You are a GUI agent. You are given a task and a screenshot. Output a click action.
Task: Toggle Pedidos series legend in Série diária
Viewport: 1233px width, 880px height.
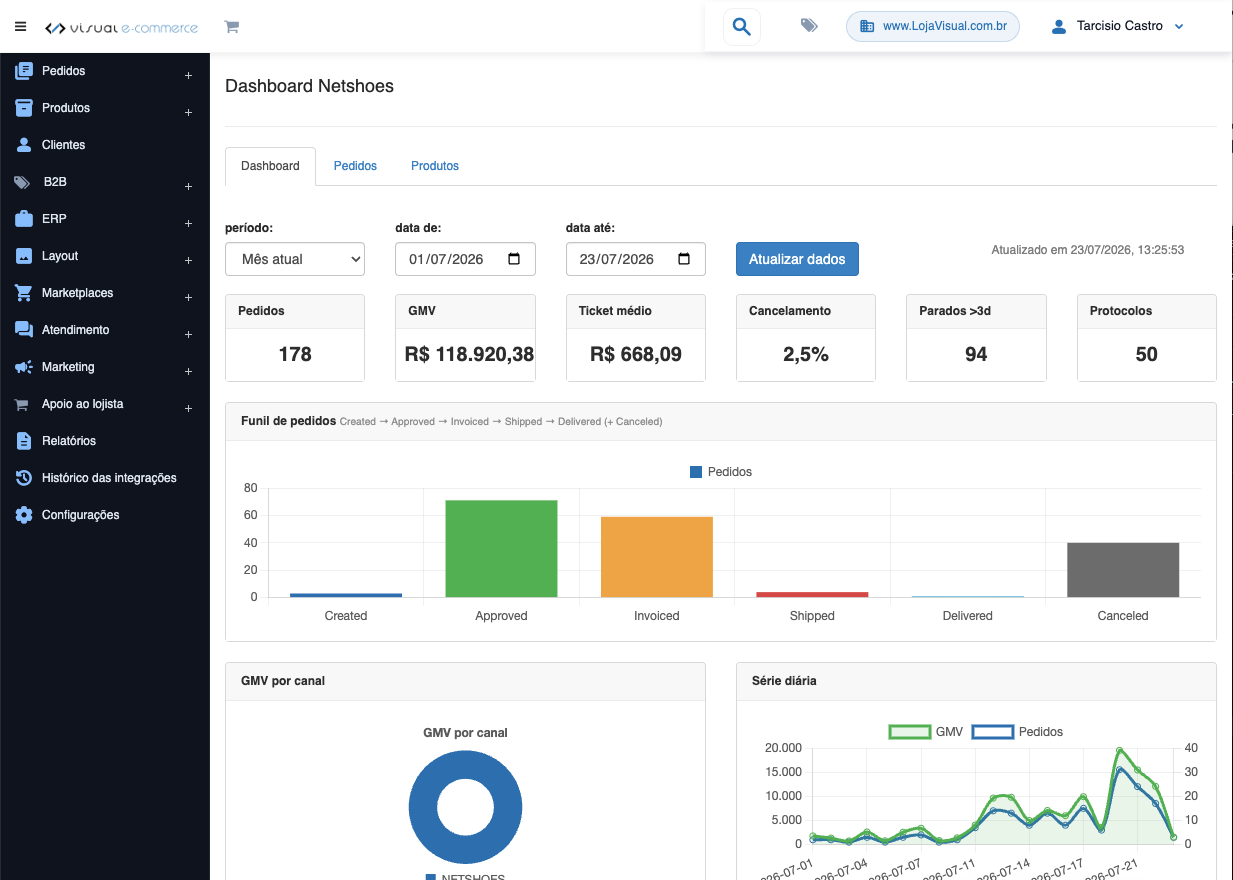pyautogui.click(x=1017, y=732)
